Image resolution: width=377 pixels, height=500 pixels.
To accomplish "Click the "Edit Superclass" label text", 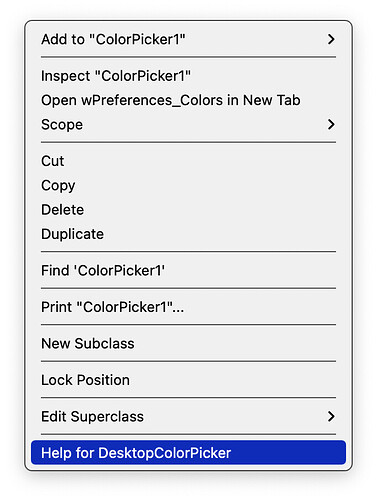I will click(92, 417).
